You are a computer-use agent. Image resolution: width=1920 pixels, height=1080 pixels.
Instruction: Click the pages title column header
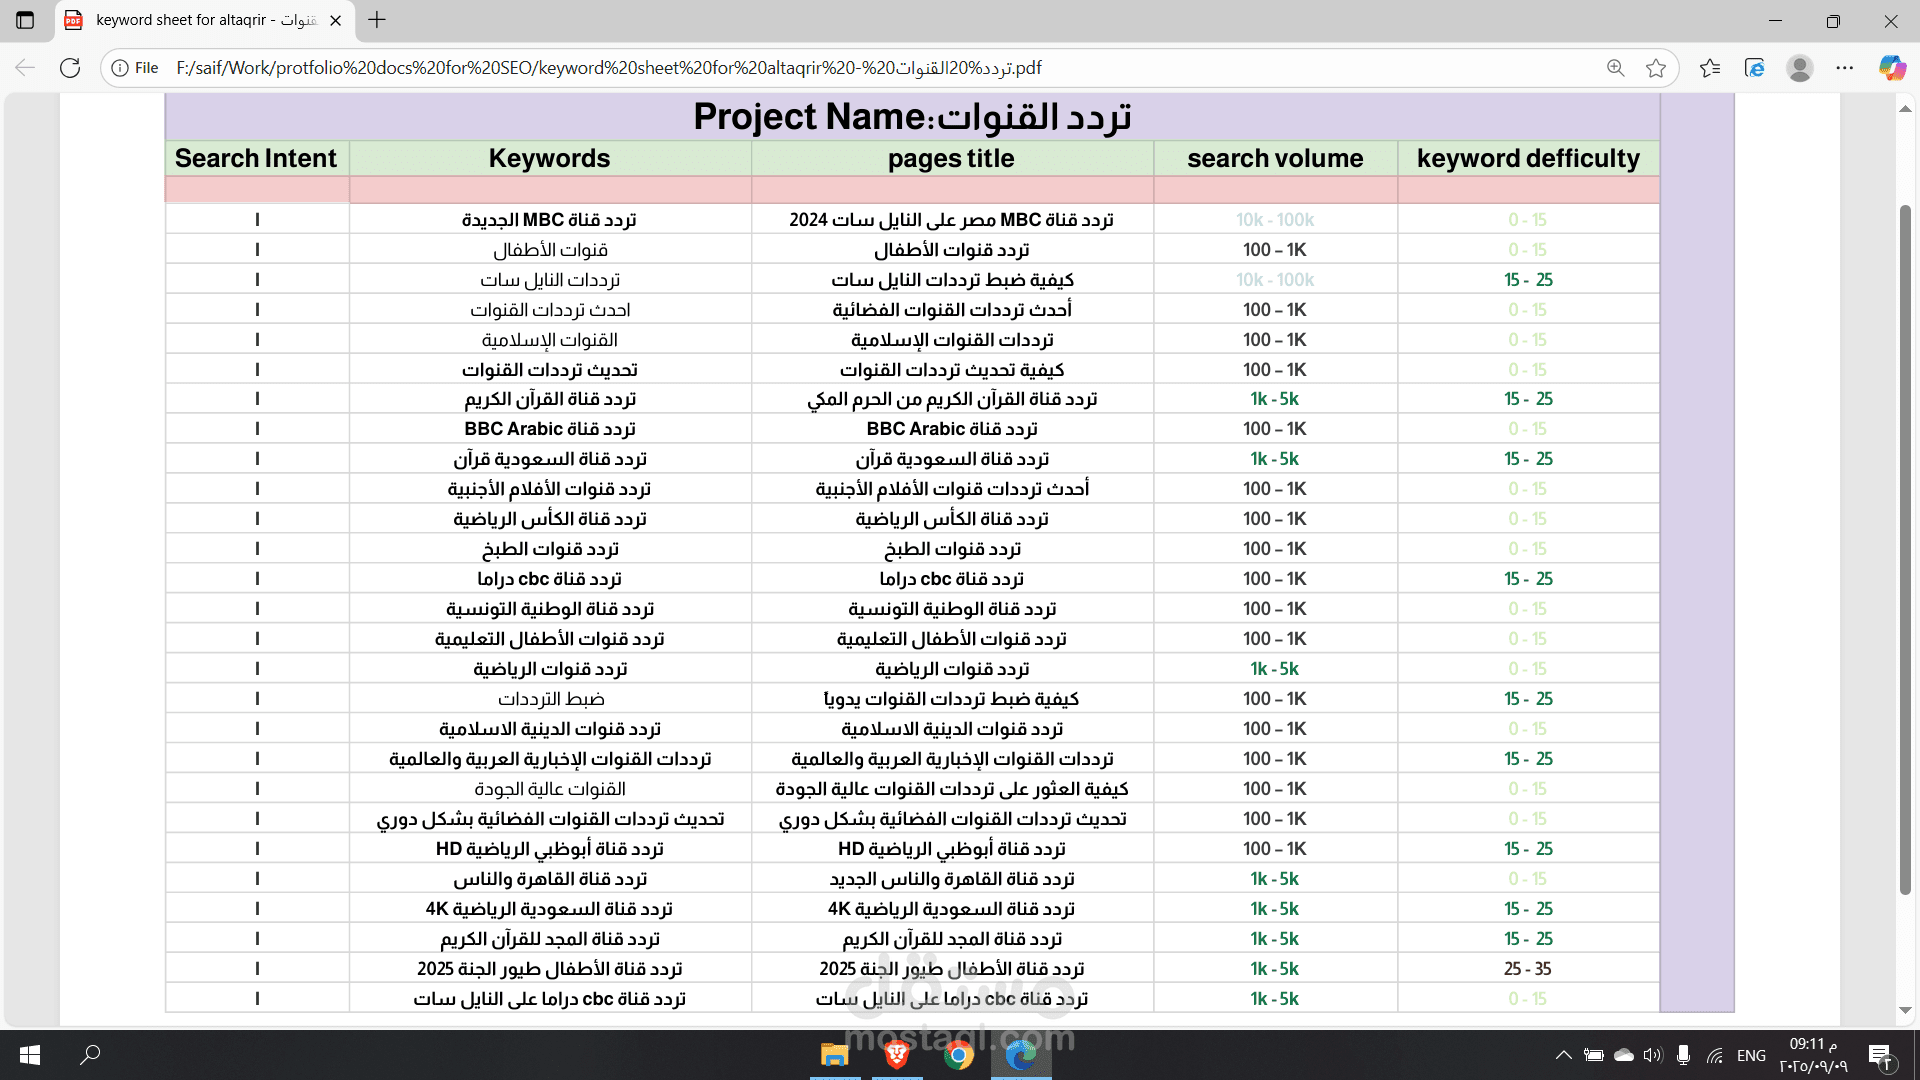(951, 158)
